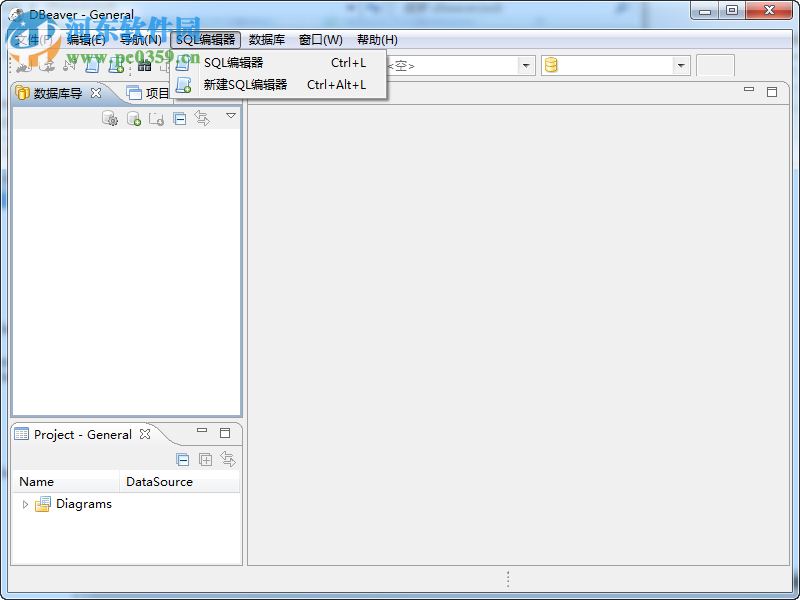Maximize the editor area panel
Viewport: 800px width, 600px height.
point(772,92)
